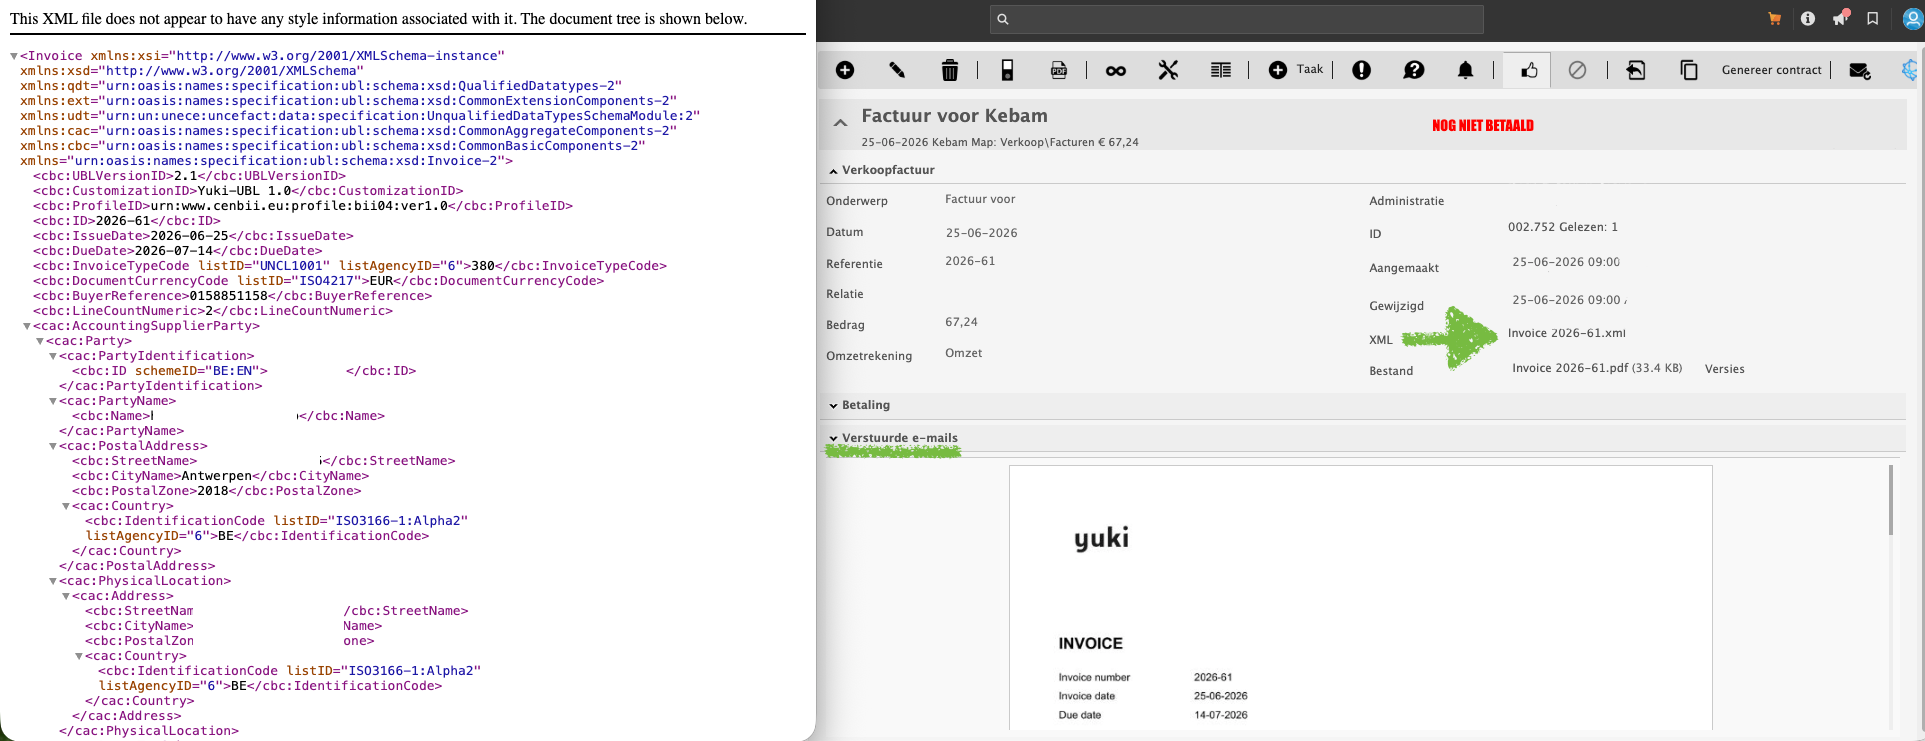Click the thumbs up approve icon
This screenshot has width=1925, height=741.
point(1529,70)
